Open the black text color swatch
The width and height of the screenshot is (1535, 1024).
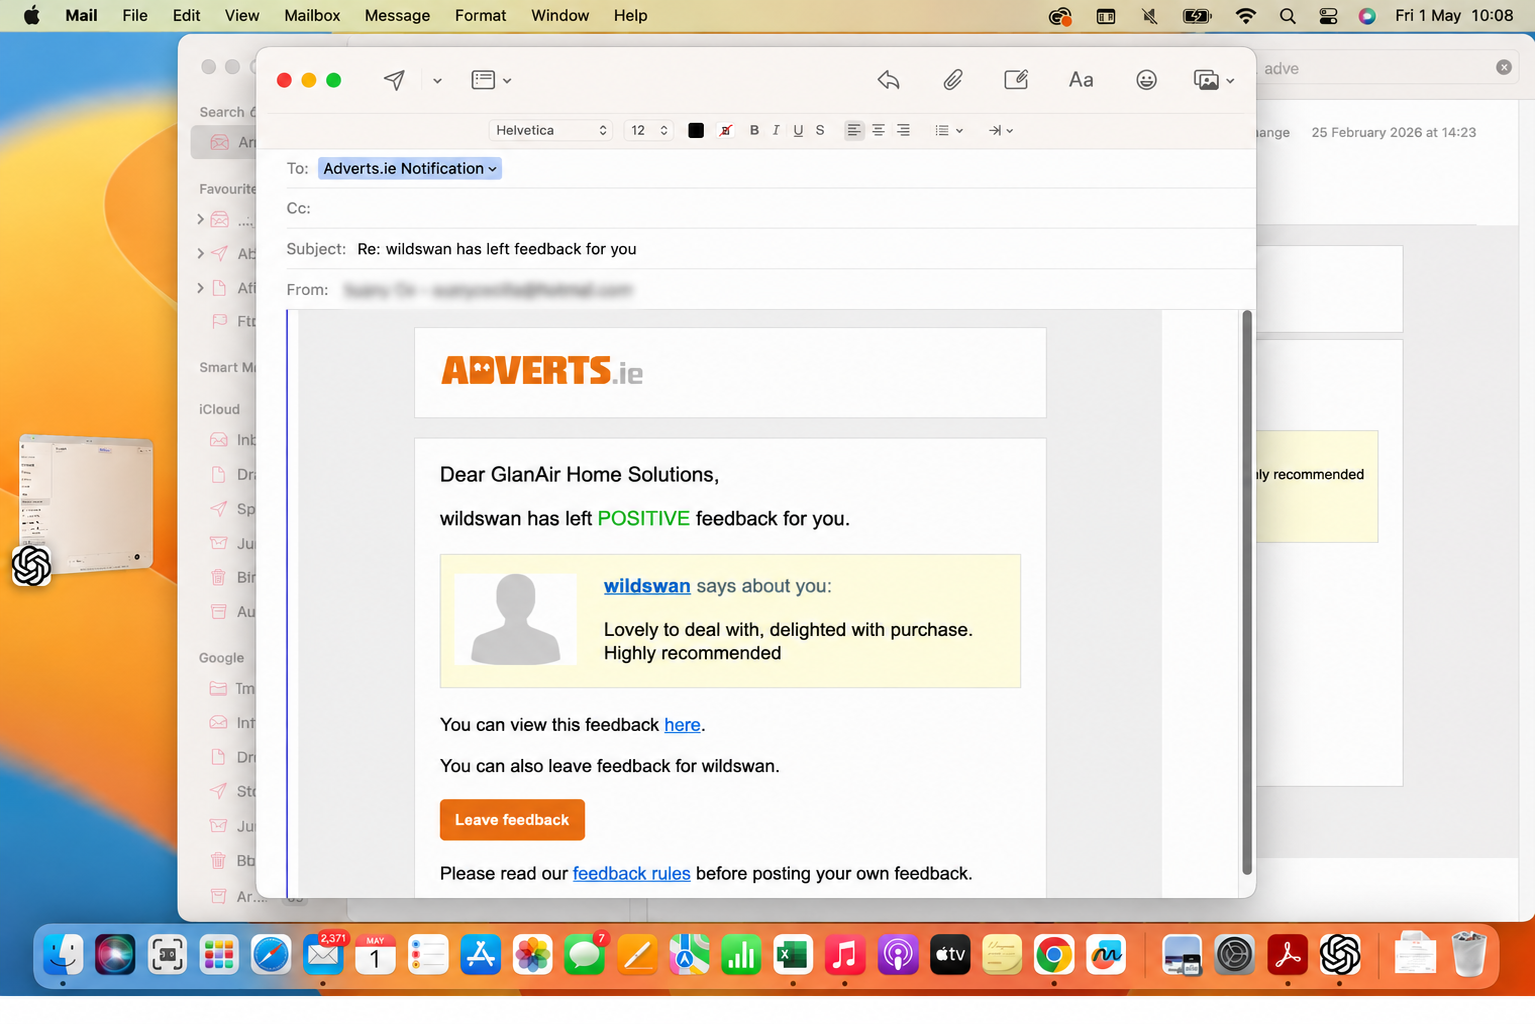pyautogui.click(x=696, y=130)
